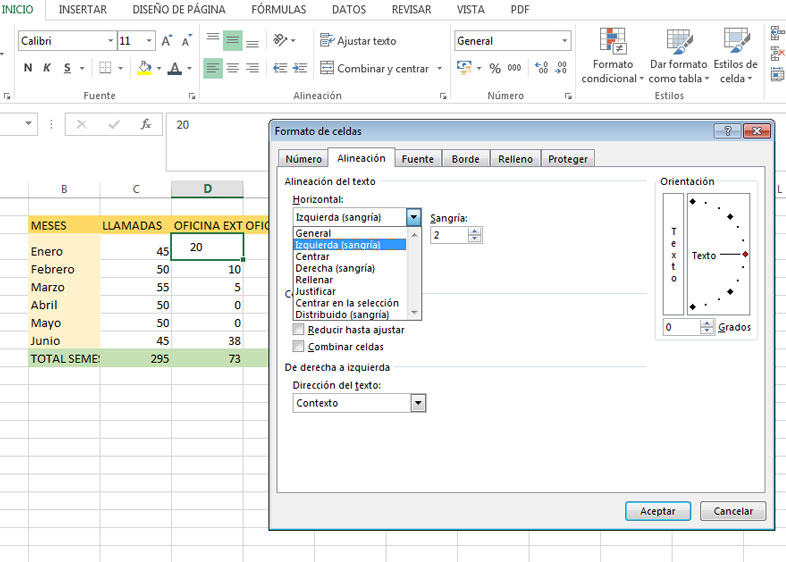The width and height of the screenshot is (786, 562).
Task: Select Centrar in Horizontal list
Action: [x=350, y=256]
